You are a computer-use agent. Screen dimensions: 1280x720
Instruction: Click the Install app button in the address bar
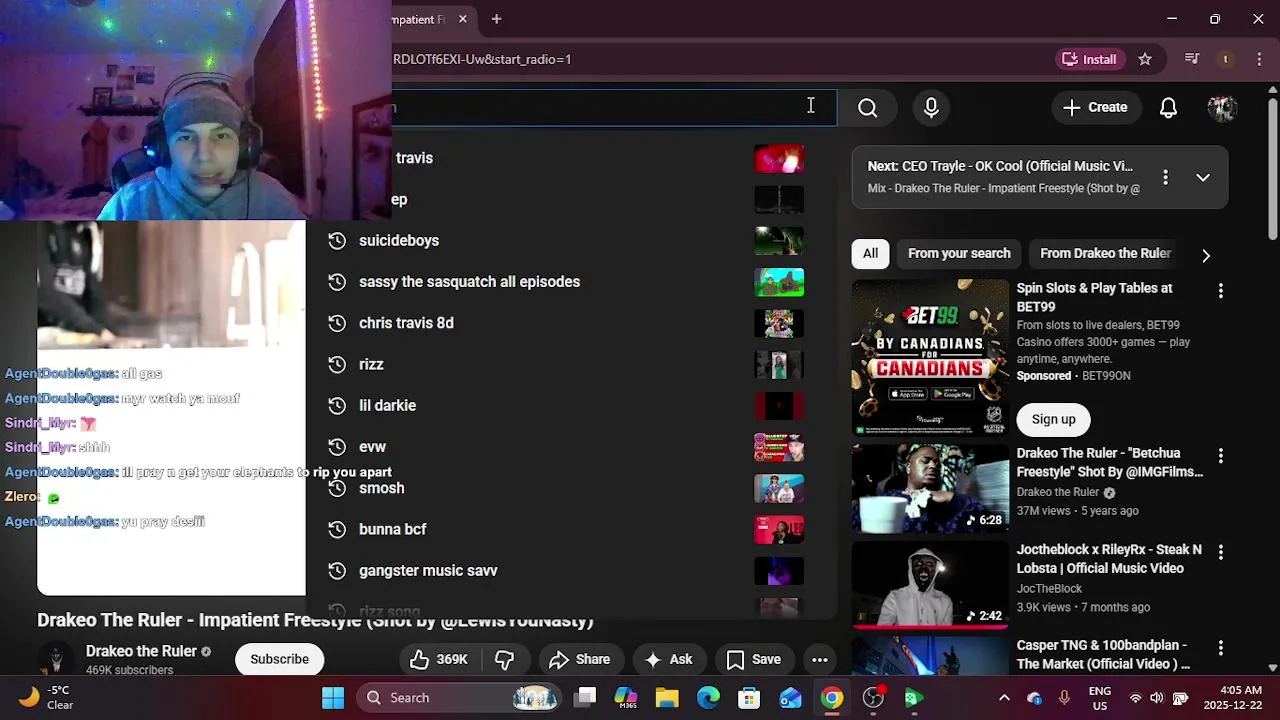click(1090, 59)
